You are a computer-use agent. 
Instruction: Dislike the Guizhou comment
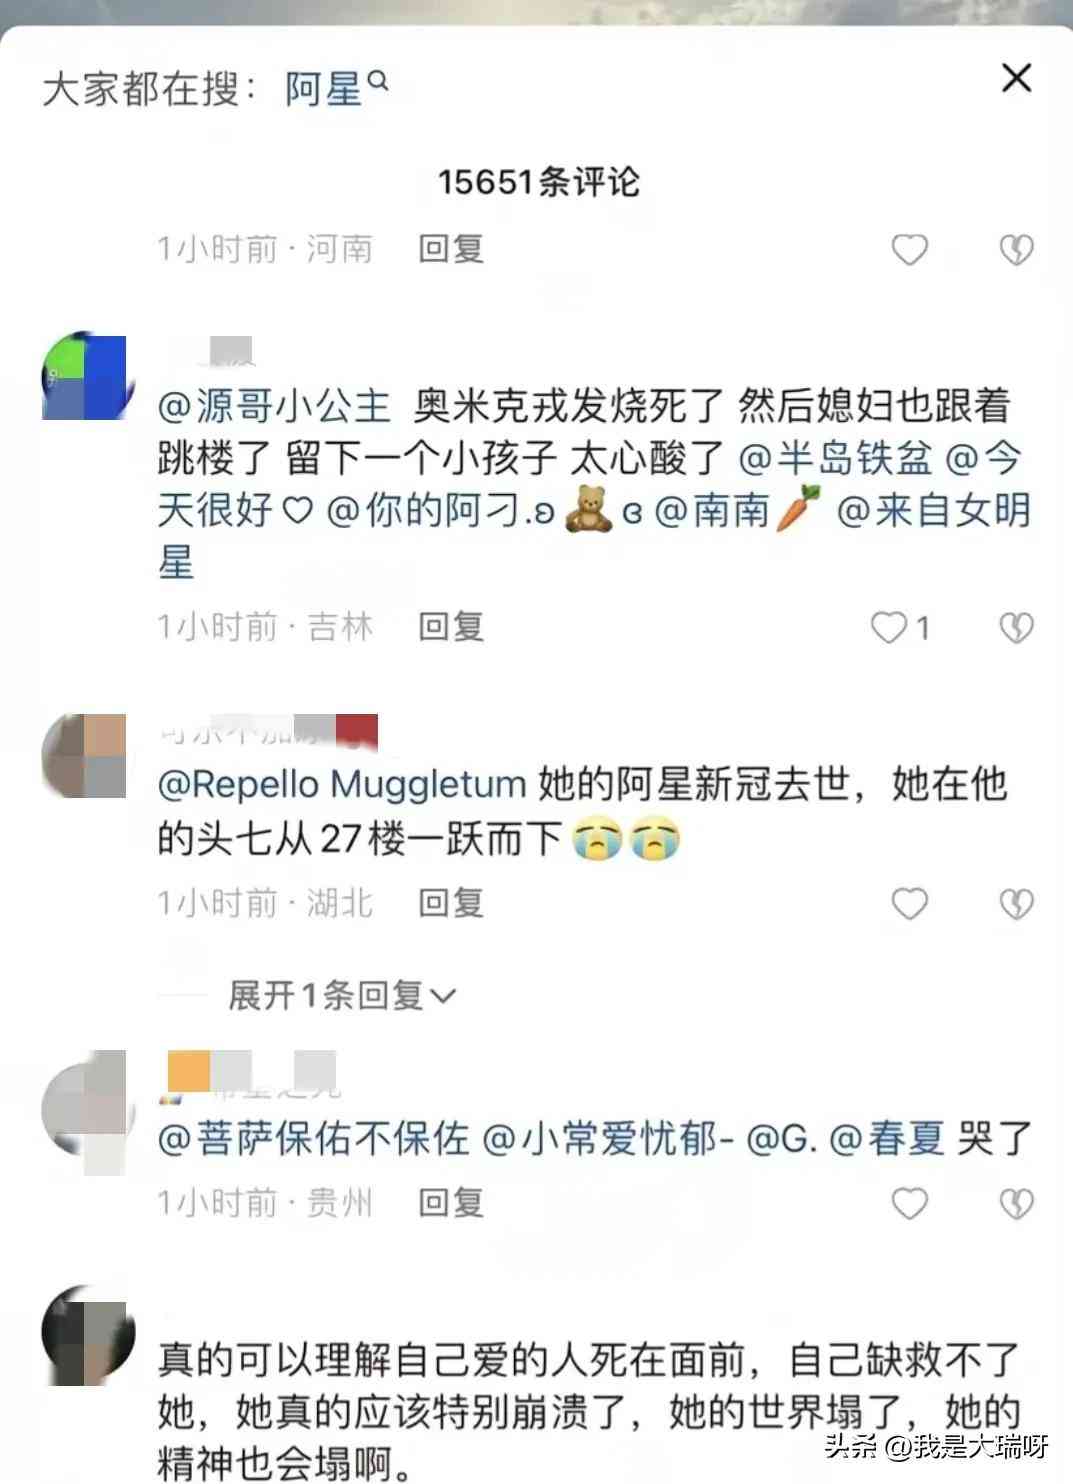(1016, 1204)
